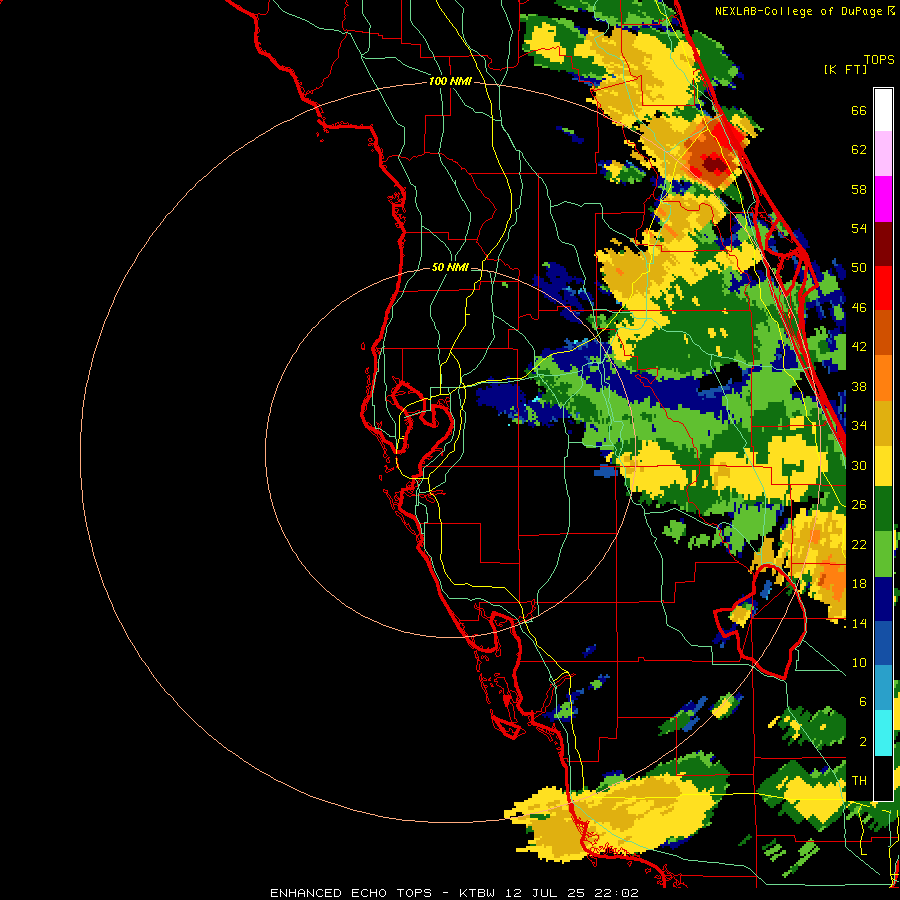This screenshot has height=900, width=900.
Task: Click the 18 value on the legend
Action: [x=859, y=584]
